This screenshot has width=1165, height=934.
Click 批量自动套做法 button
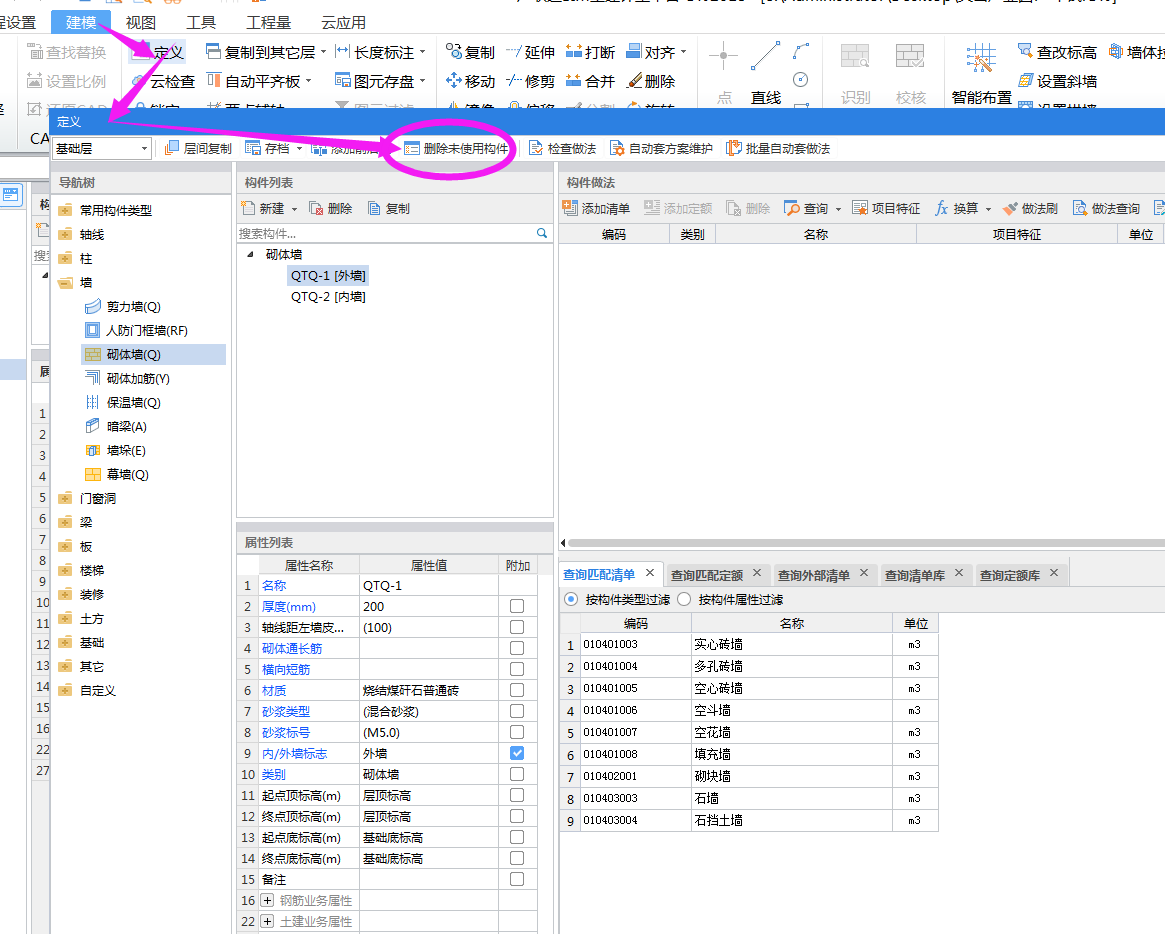pyautogui.click(x=778, y=149)
